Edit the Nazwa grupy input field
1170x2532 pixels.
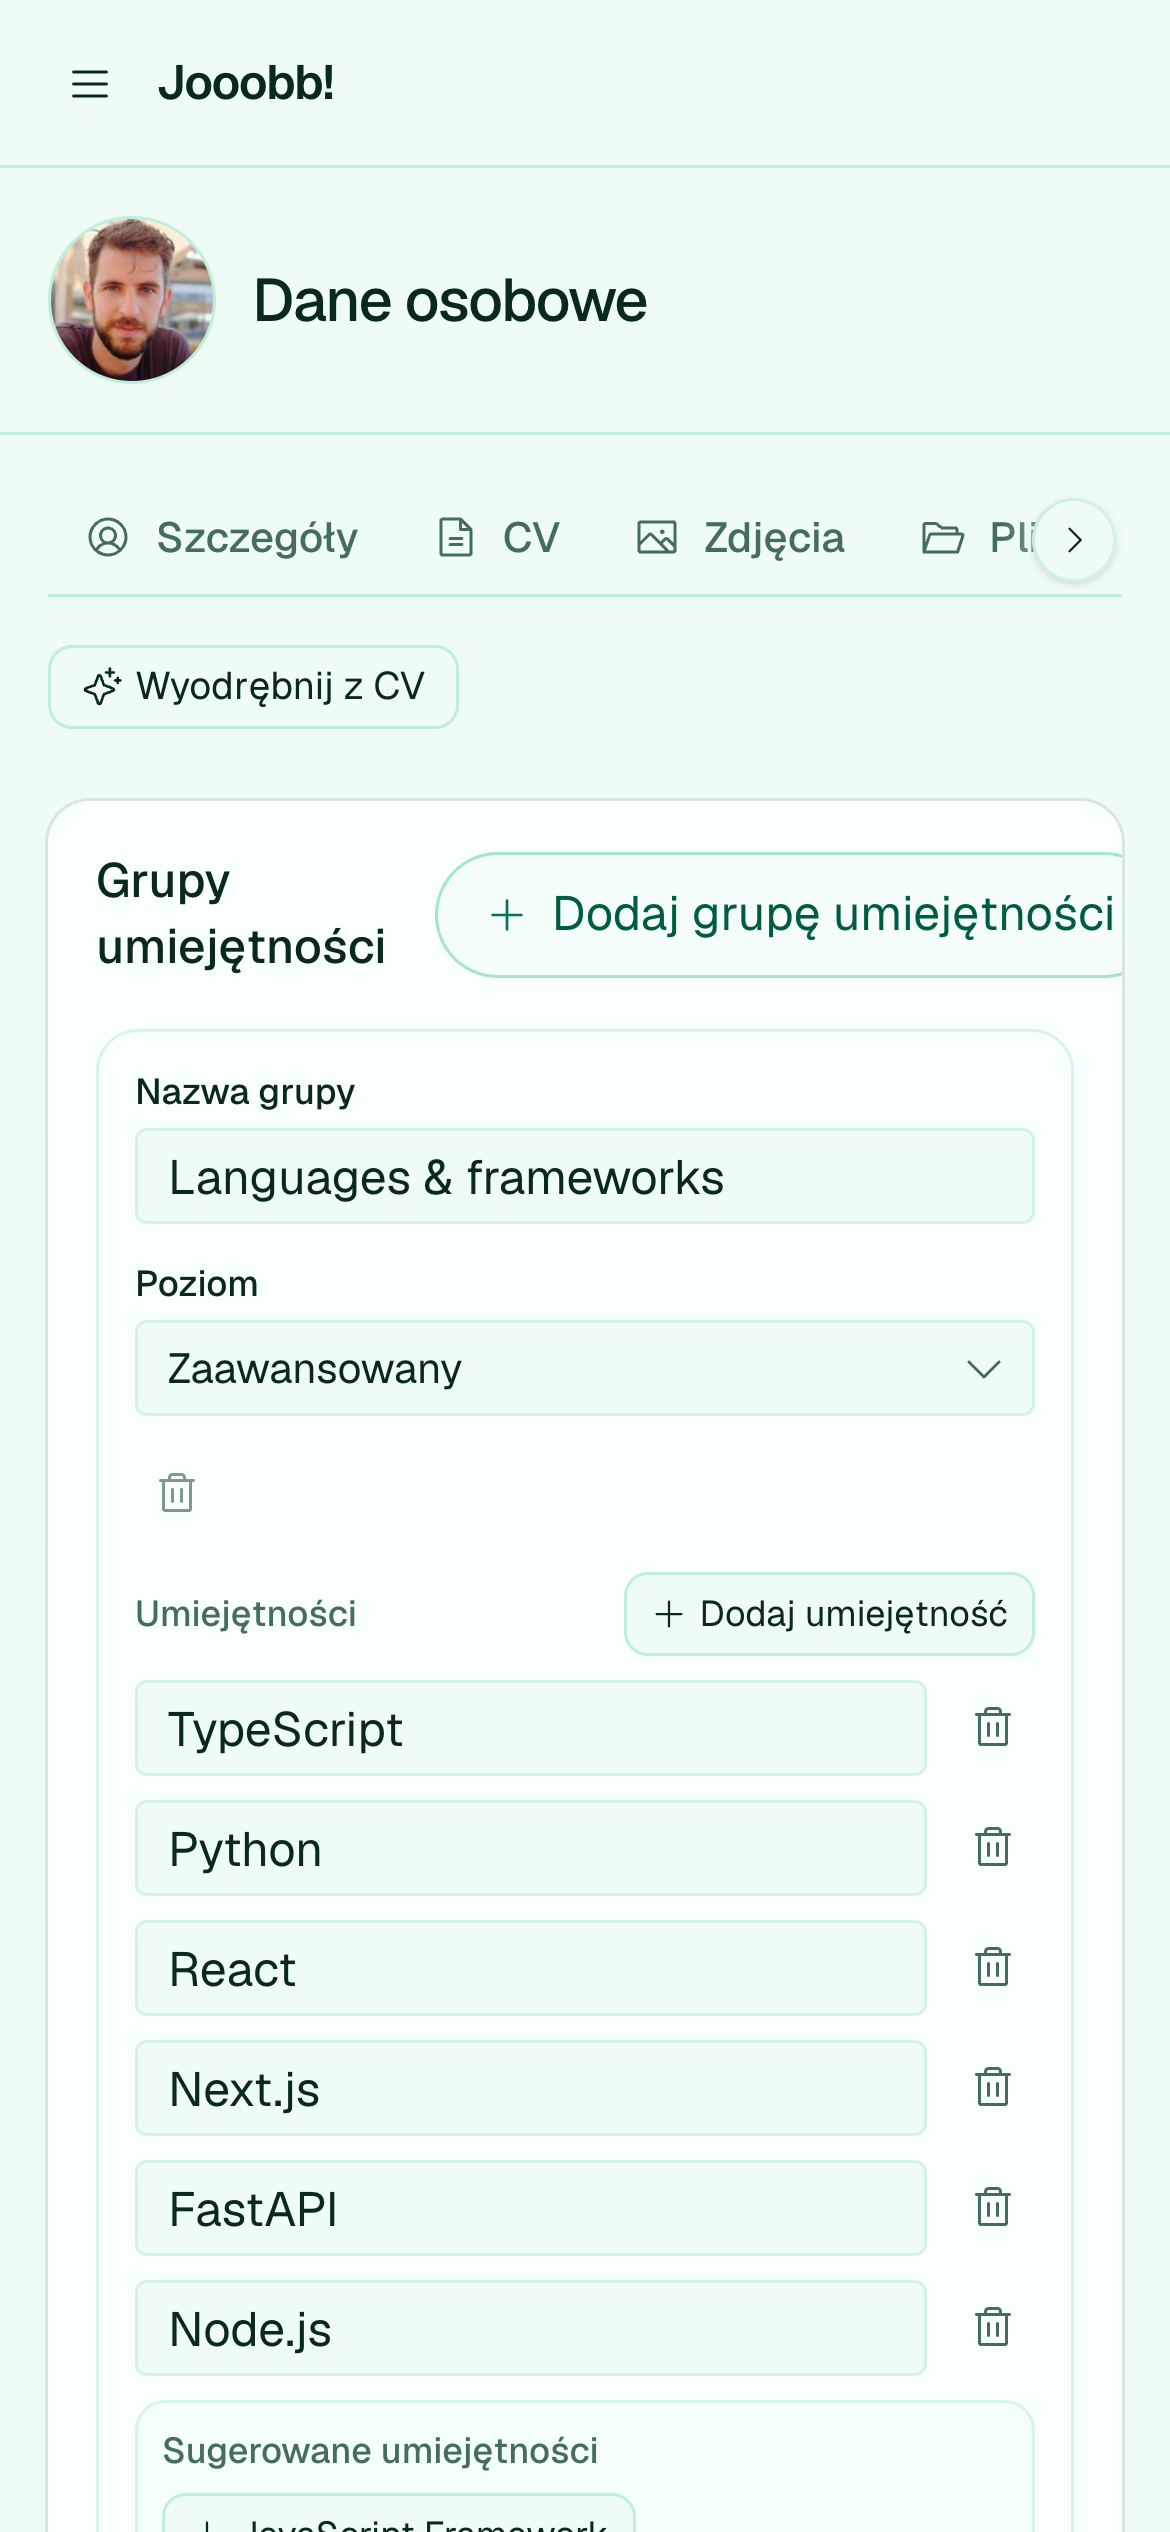[x=585, y=1176]
